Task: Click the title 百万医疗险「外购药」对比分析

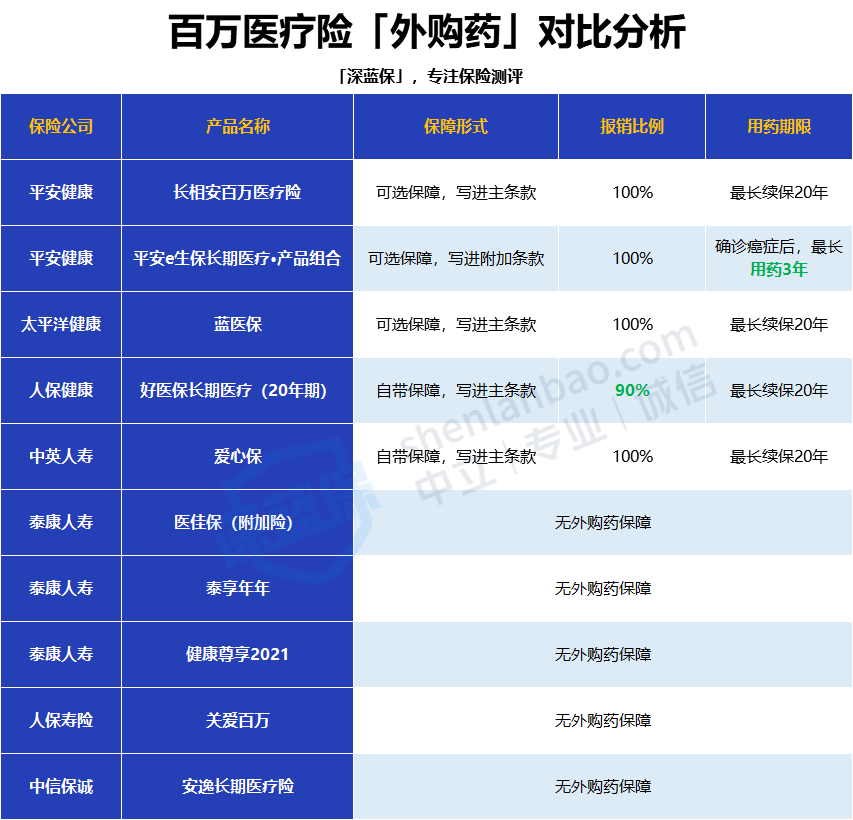Action: tap(427, 33)
